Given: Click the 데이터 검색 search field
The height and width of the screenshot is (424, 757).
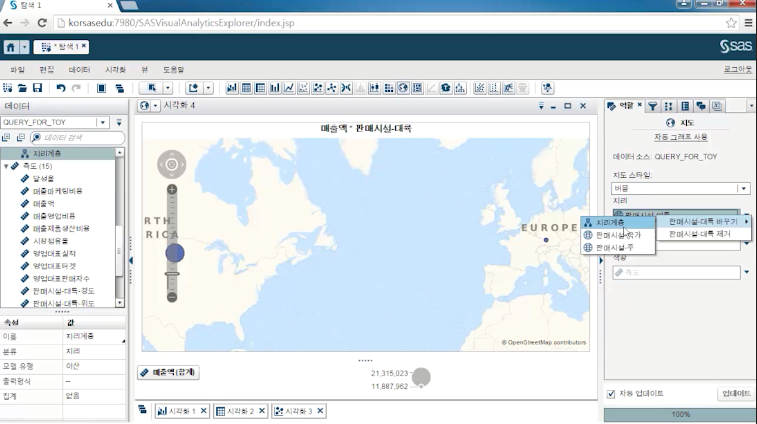Looking at the screenshot, I should pos(80,137).
